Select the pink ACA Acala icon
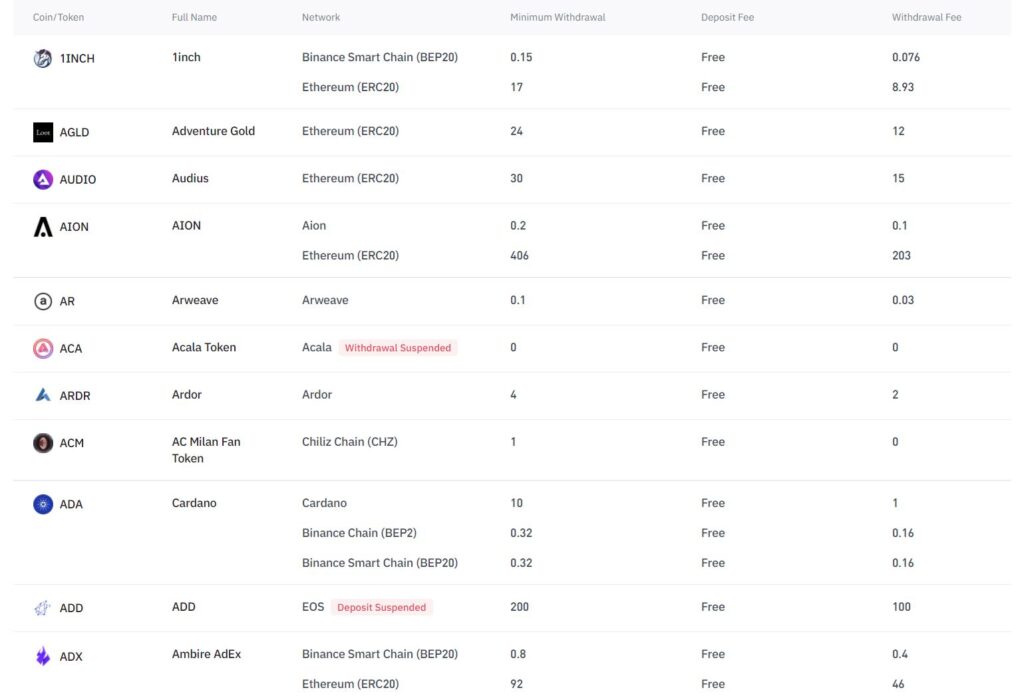Screen dimensions: 1024x696 coord(42,348)
